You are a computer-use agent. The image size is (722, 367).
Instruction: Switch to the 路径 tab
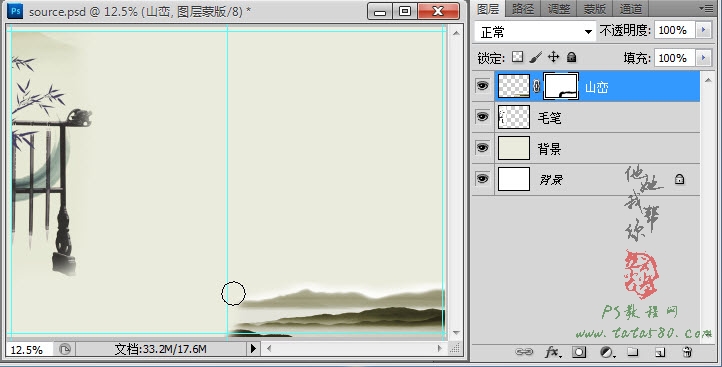tap(523, 8)
